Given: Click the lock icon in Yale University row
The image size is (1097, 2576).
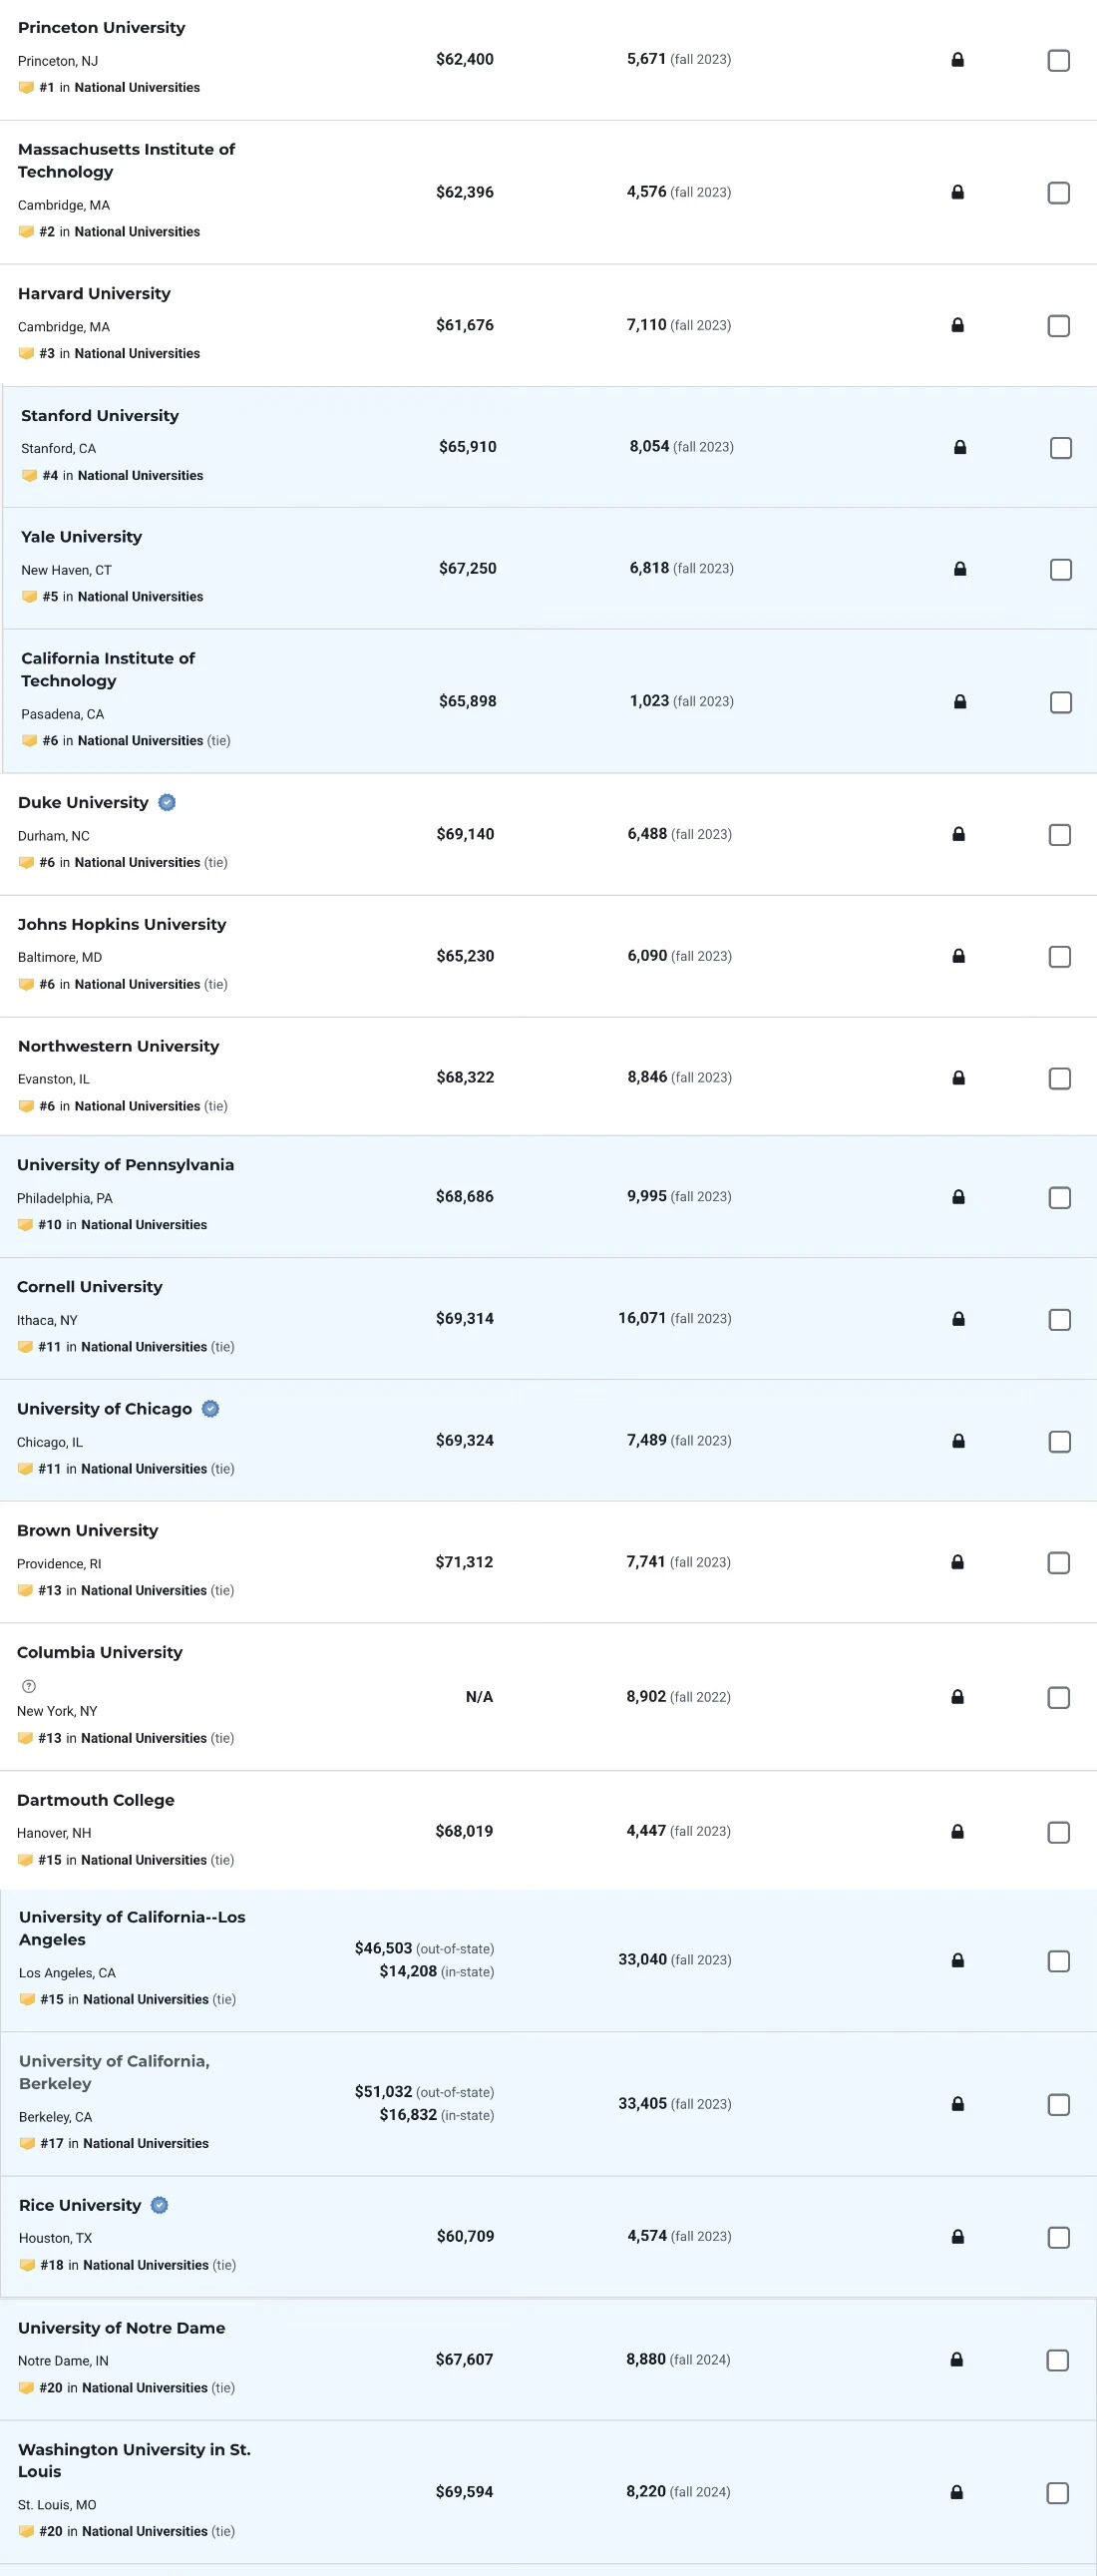Looking at the screenshot, I should click(960, 569).
